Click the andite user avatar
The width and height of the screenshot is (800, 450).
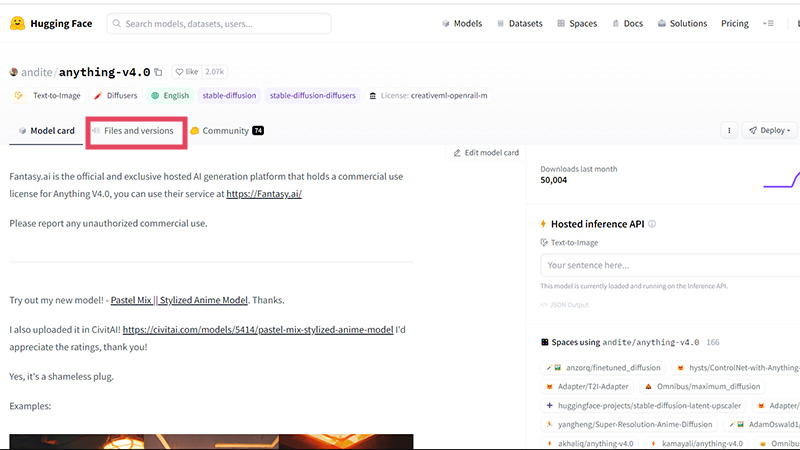pyautogui.click(x=14, y=72)
